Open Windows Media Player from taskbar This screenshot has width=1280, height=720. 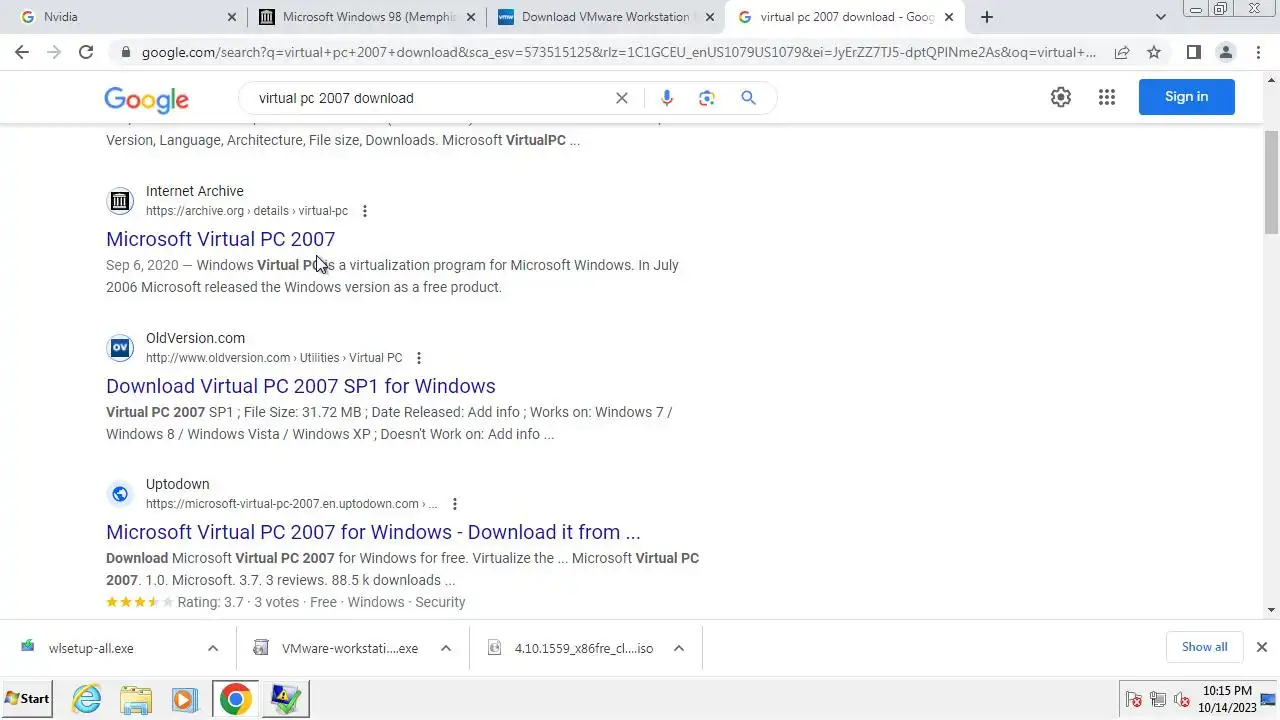pos(185,699)
